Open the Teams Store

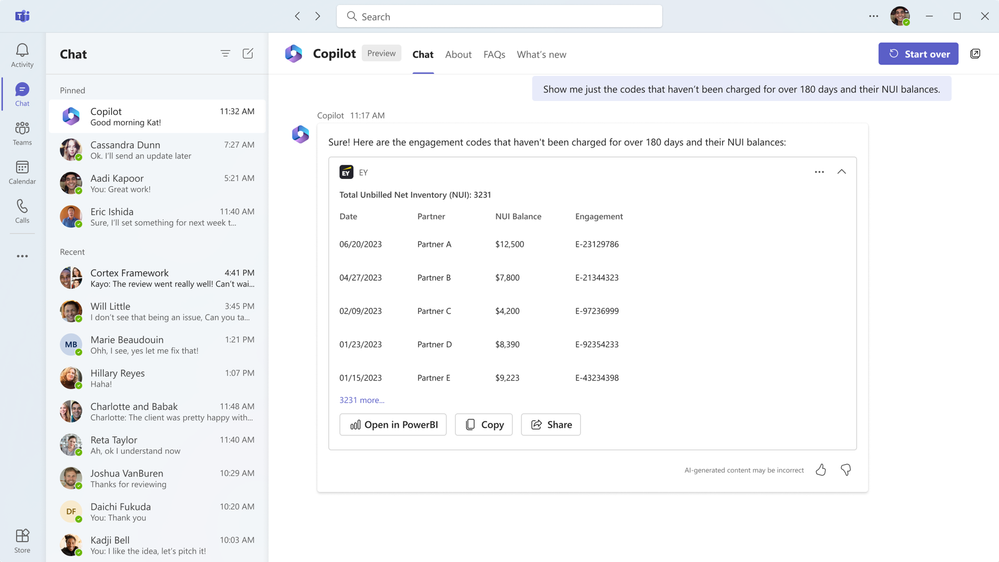pos(22,541)
